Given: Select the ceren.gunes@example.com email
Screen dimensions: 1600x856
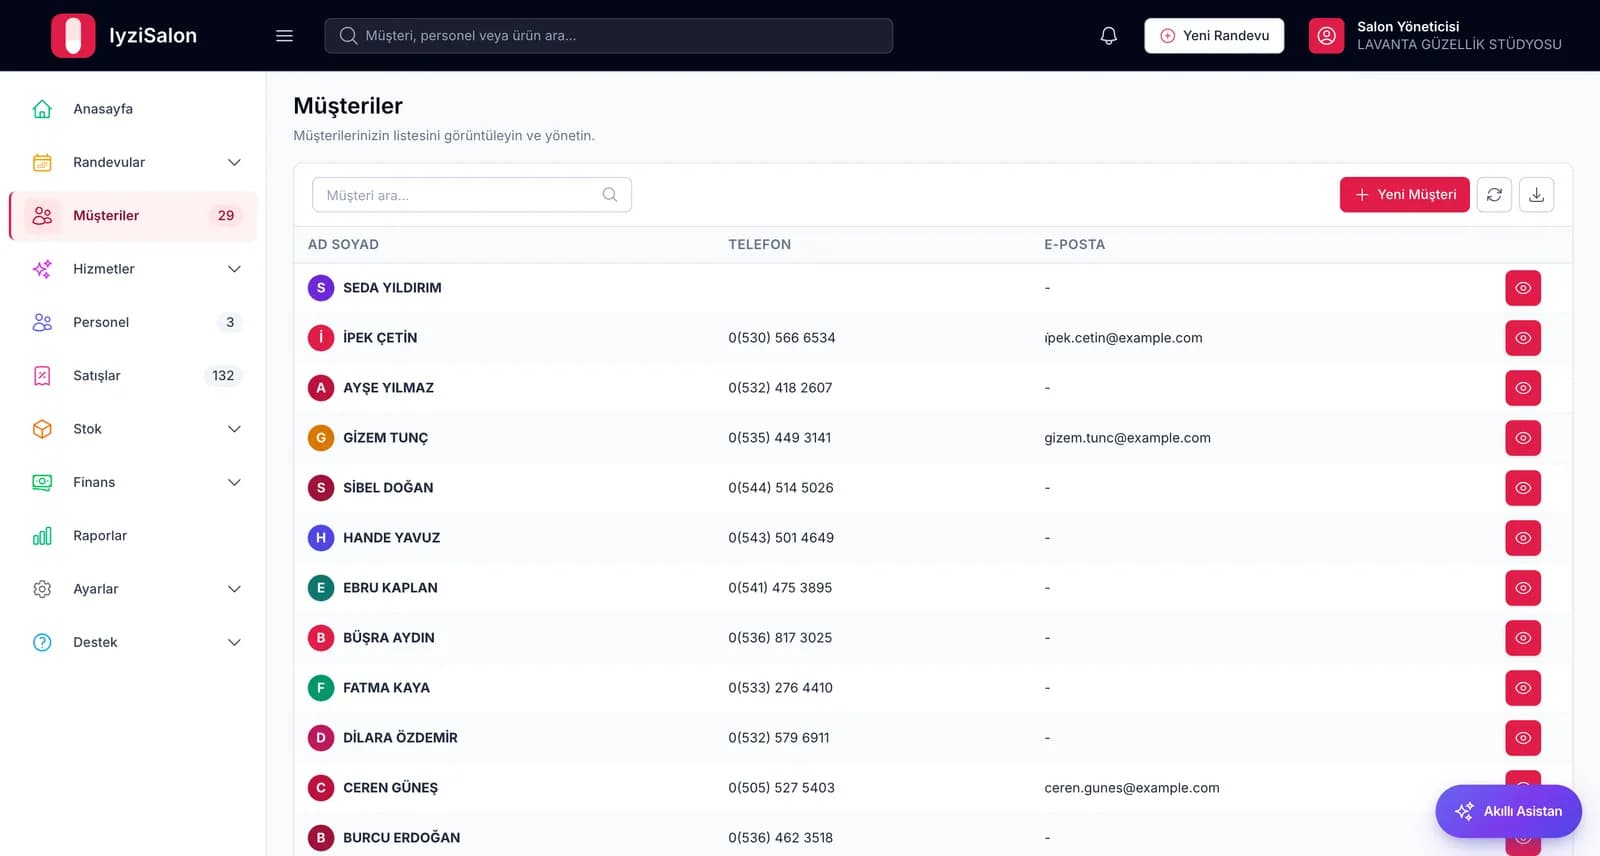Looking at the screenshot, I should click(1132, 788).
